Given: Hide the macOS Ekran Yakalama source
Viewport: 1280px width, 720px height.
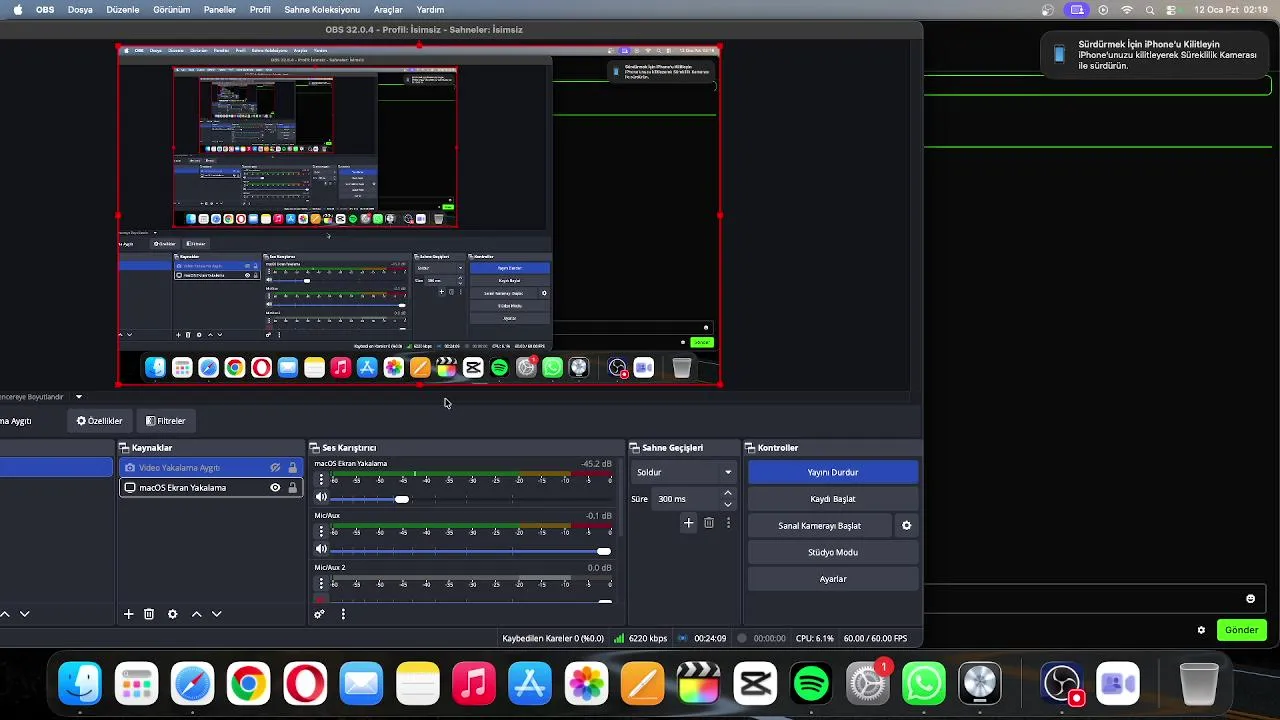Looking at the screenshot, I should tap(275, 488).
